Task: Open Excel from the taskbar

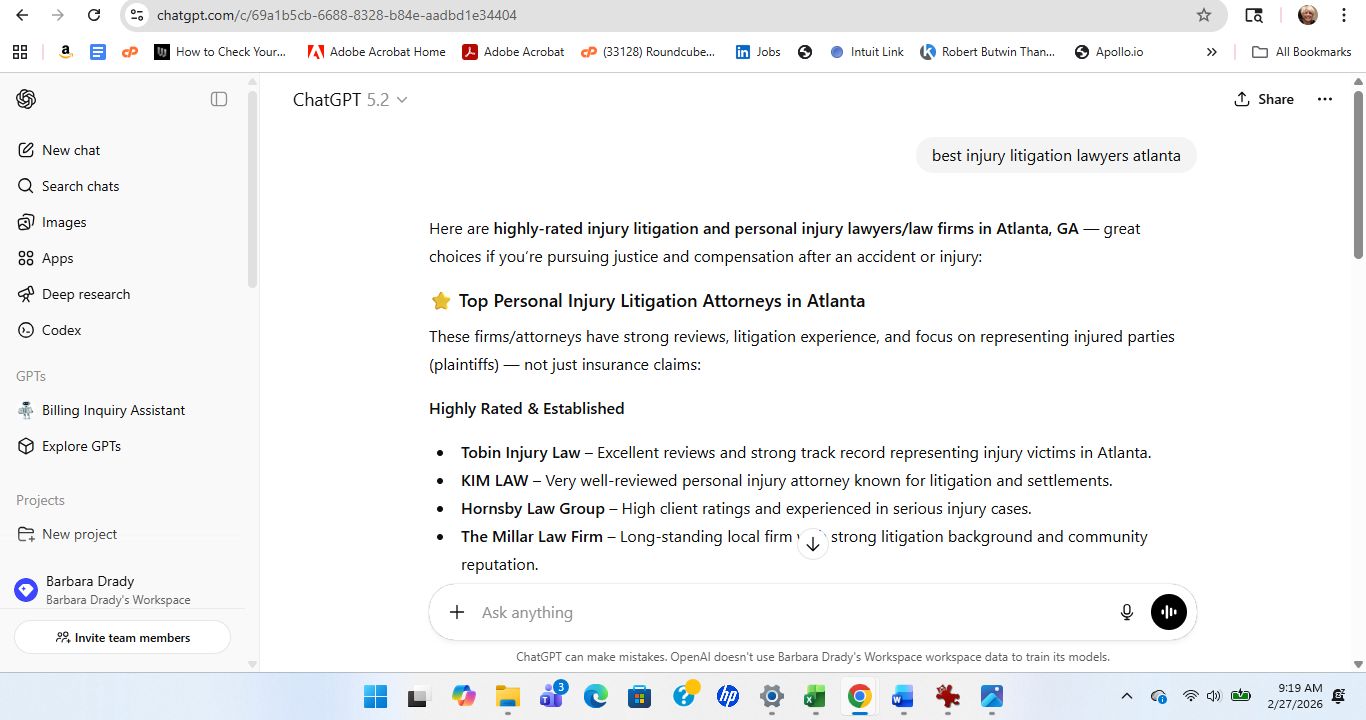Action: (814, 696)
